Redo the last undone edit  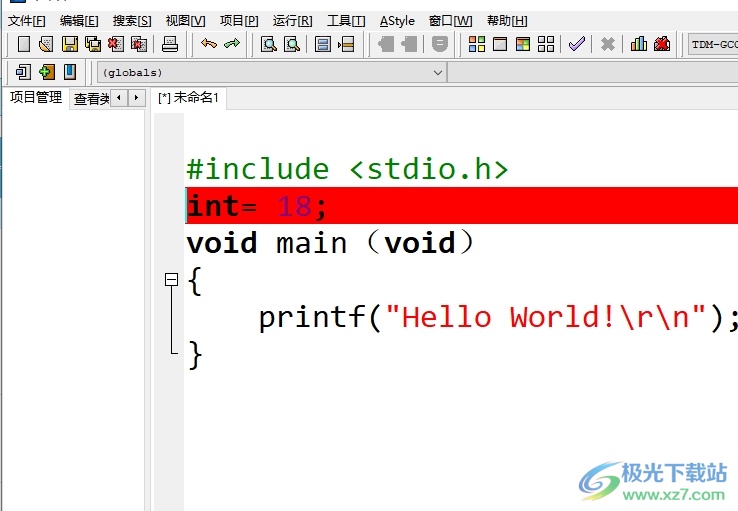232,44
